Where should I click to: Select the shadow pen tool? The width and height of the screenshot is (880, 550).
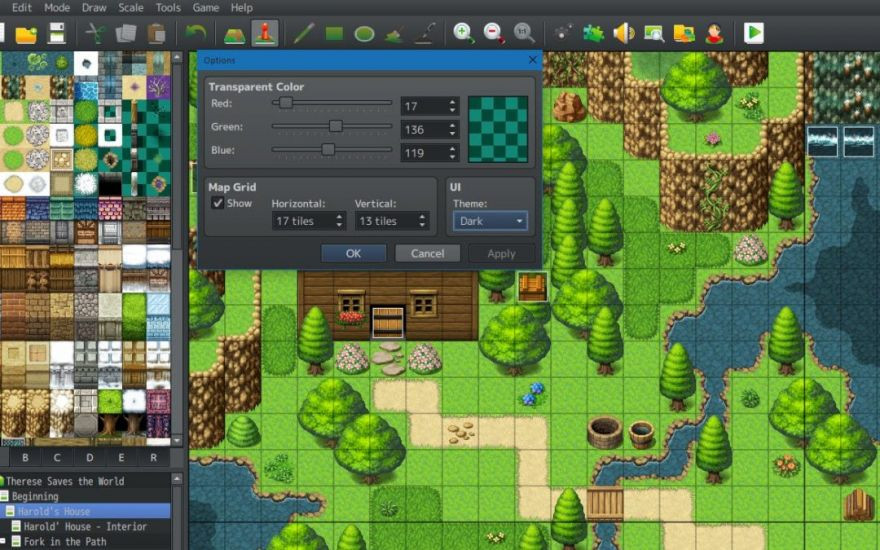point(425,34)
